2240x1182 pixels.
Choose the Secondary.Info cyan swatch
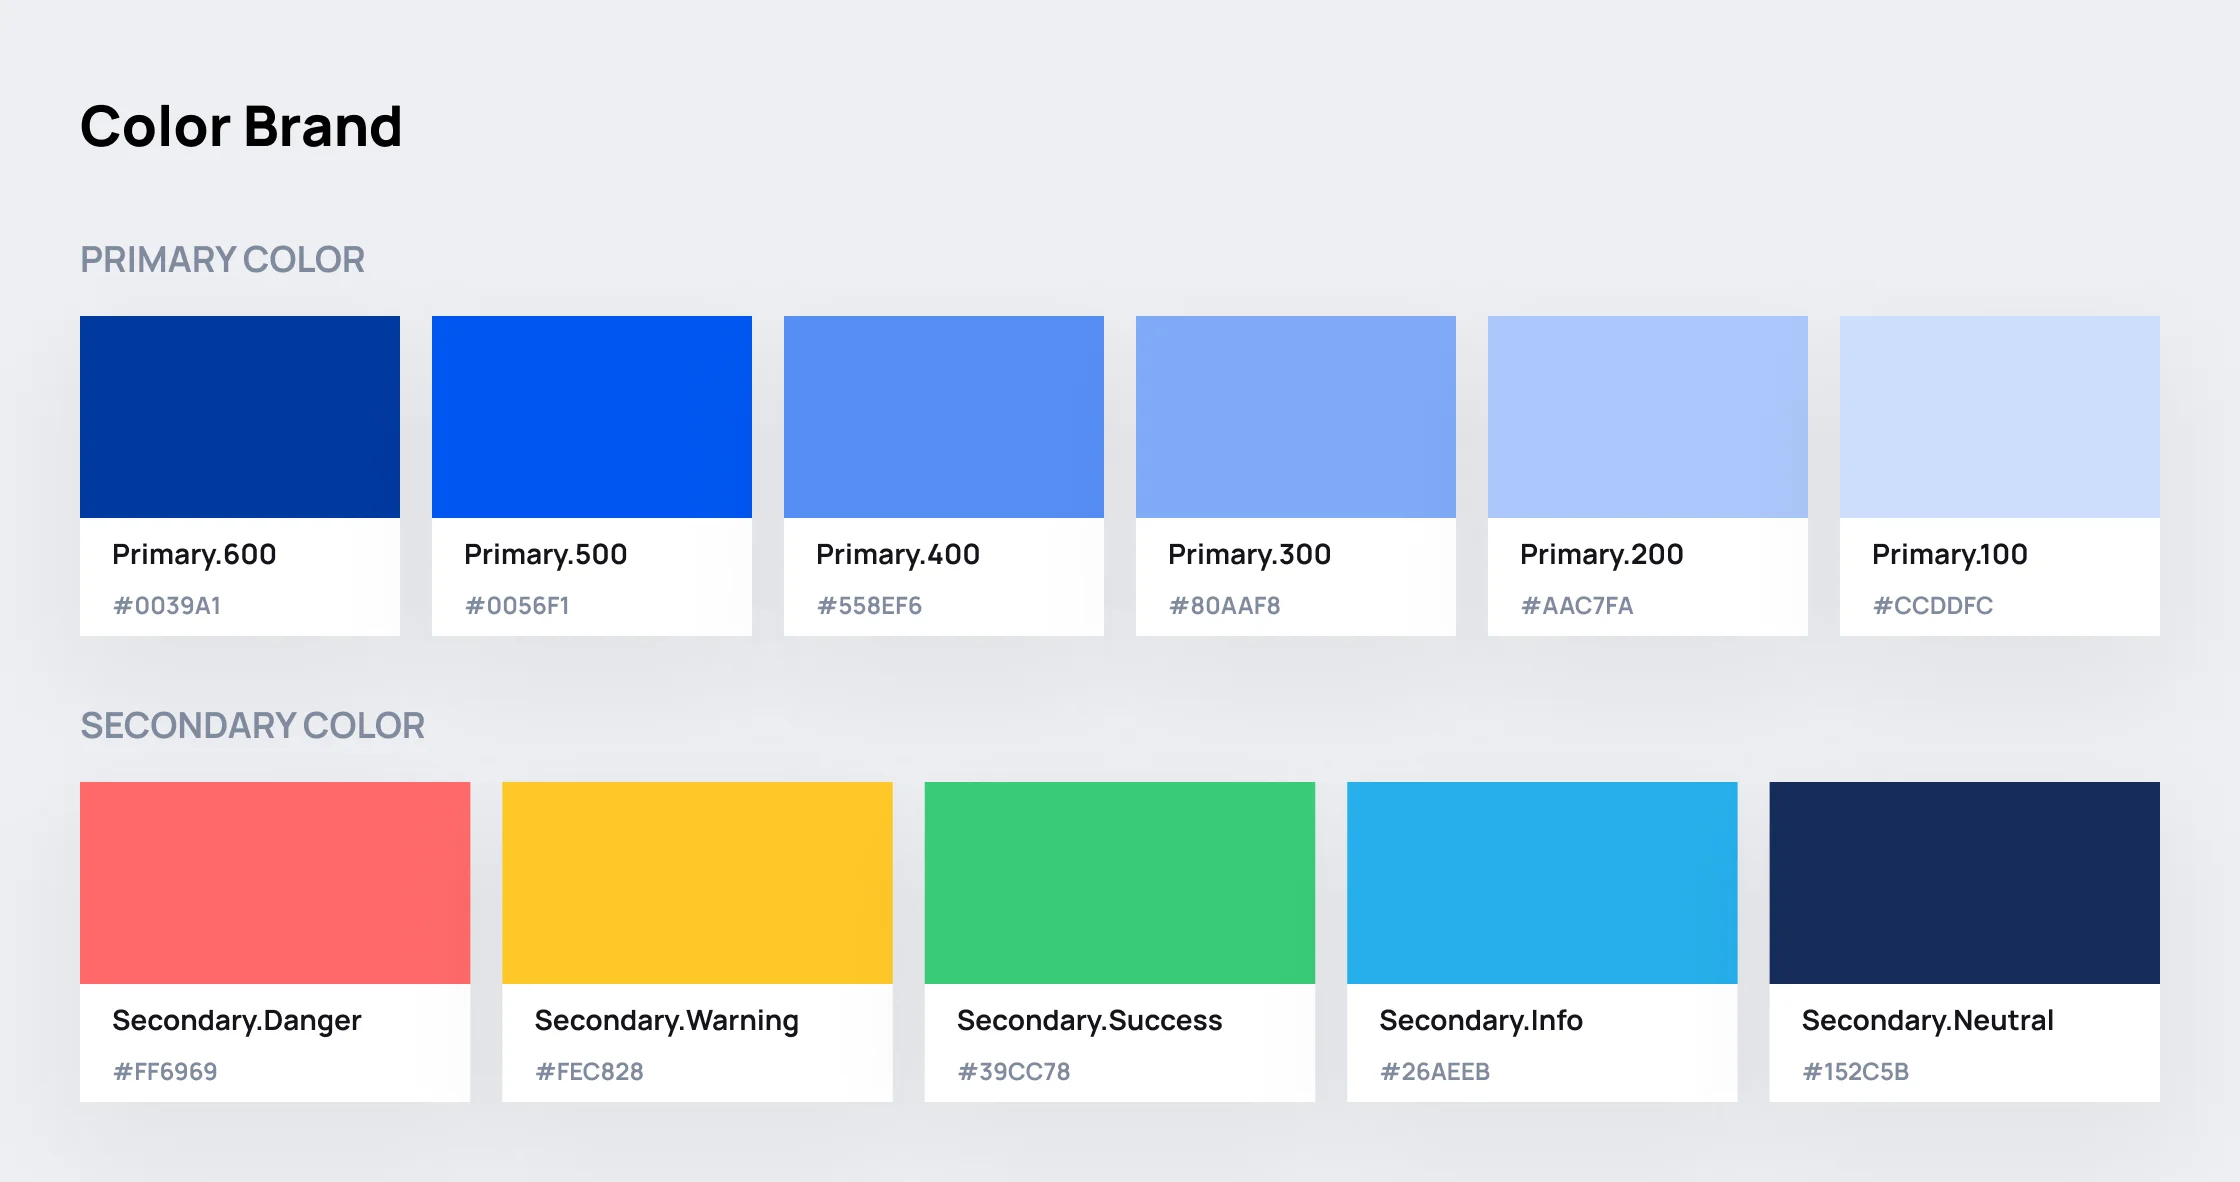coord(1542,883)
